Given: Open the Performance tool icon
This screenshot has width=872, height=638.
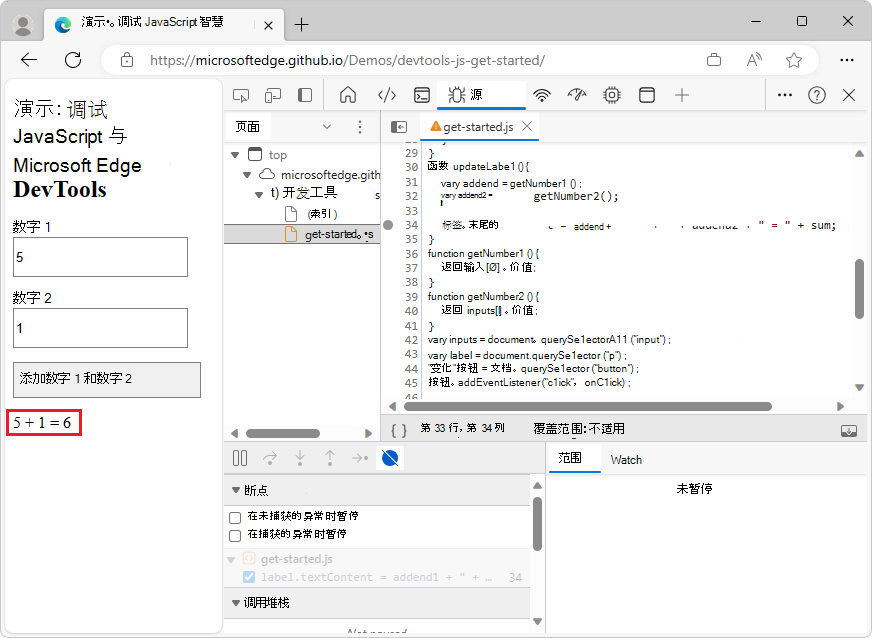Looking at the screenshot, I should (577, 95).
